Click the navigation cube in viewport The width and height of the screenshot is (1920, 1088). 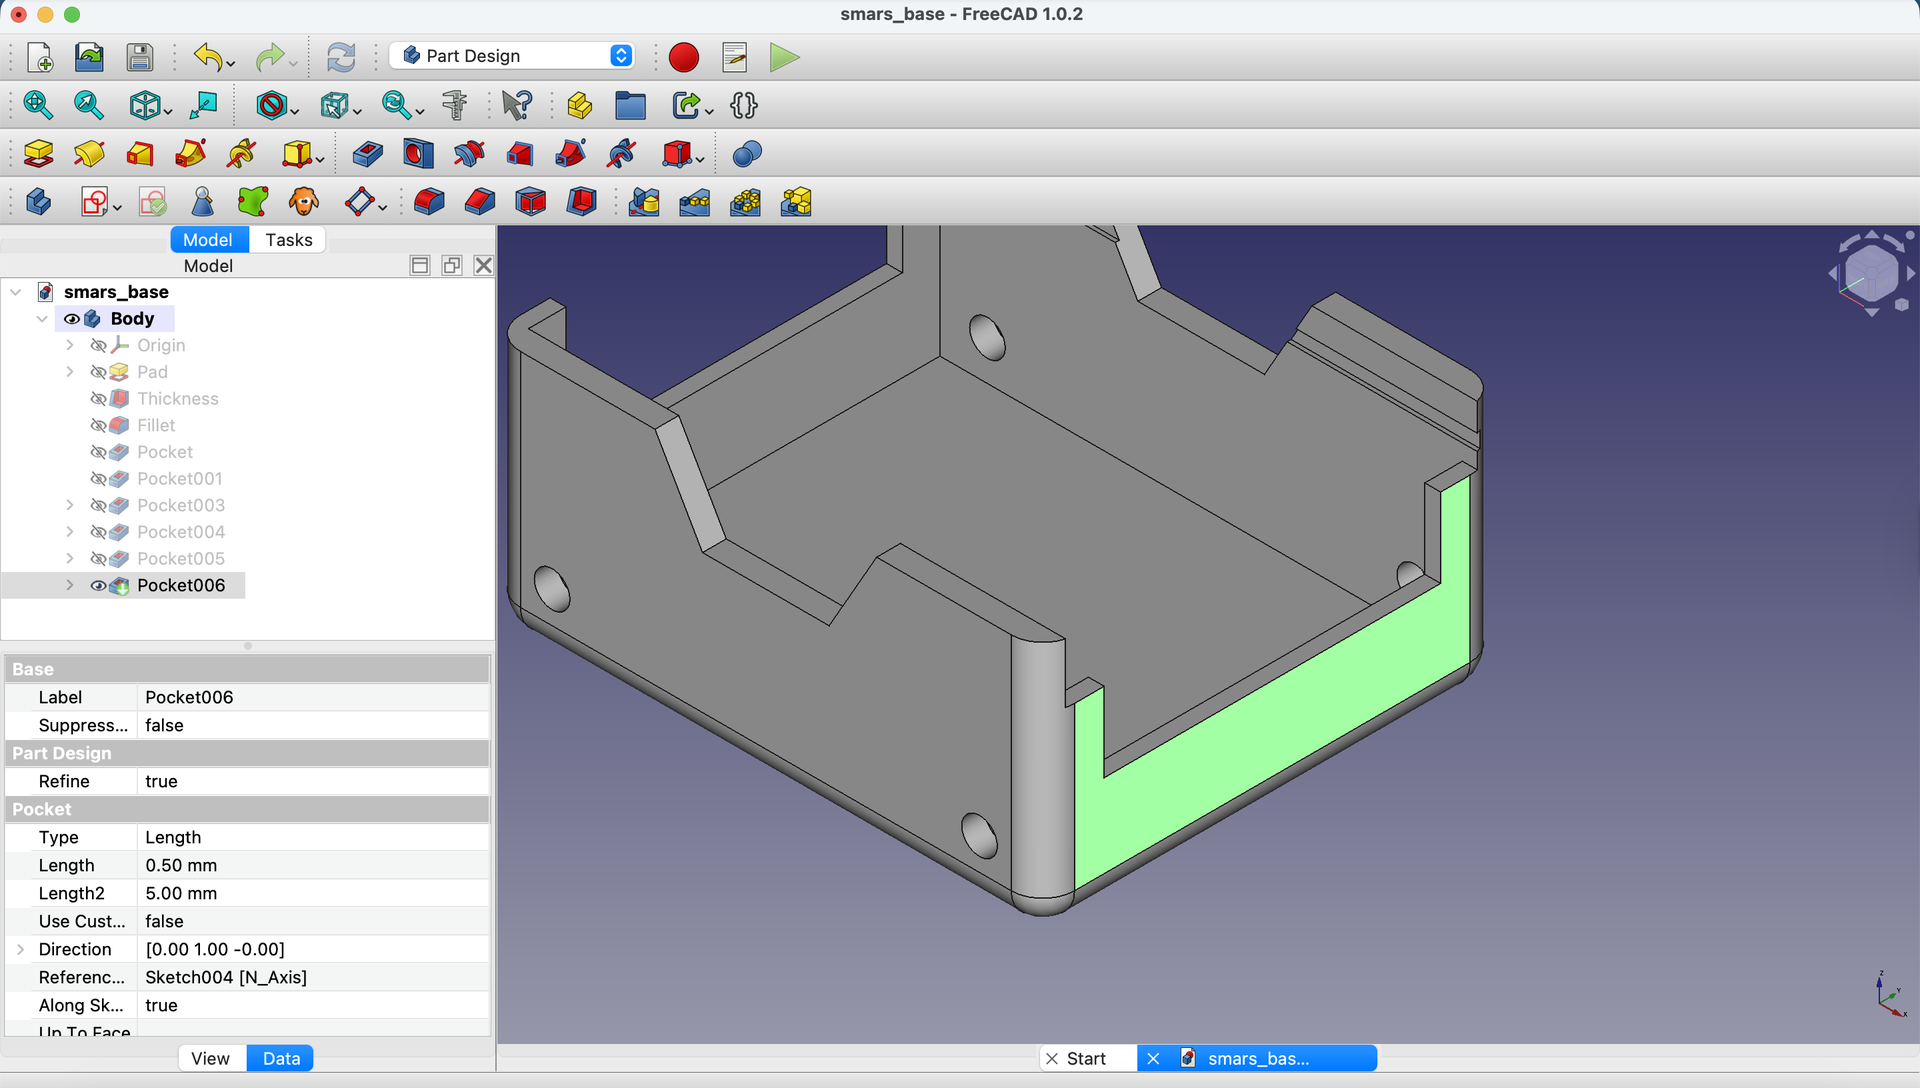coord(1871,273)
